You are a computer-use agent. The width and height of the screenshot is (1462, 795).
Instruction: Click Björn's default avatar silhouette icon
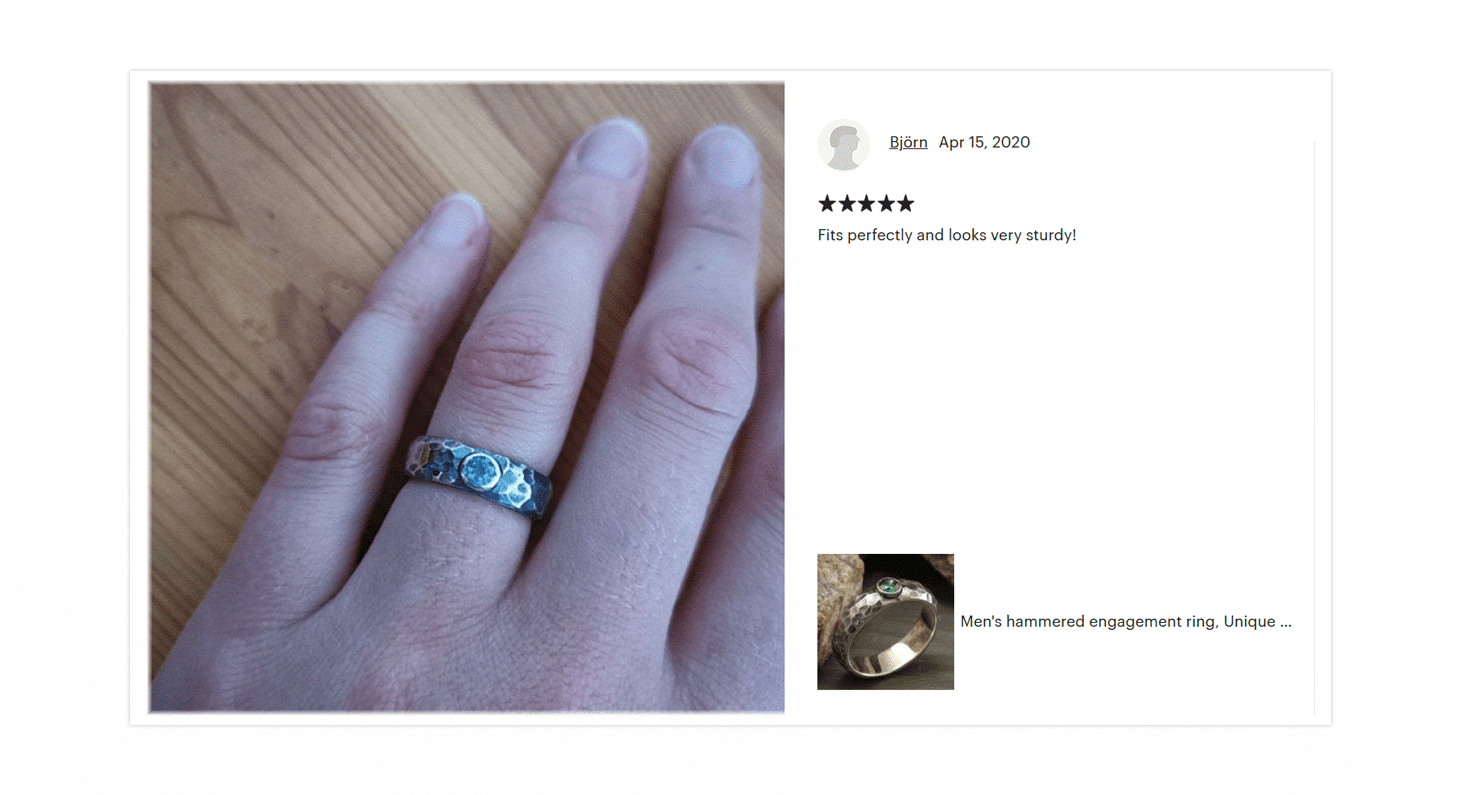pos(843,144)
